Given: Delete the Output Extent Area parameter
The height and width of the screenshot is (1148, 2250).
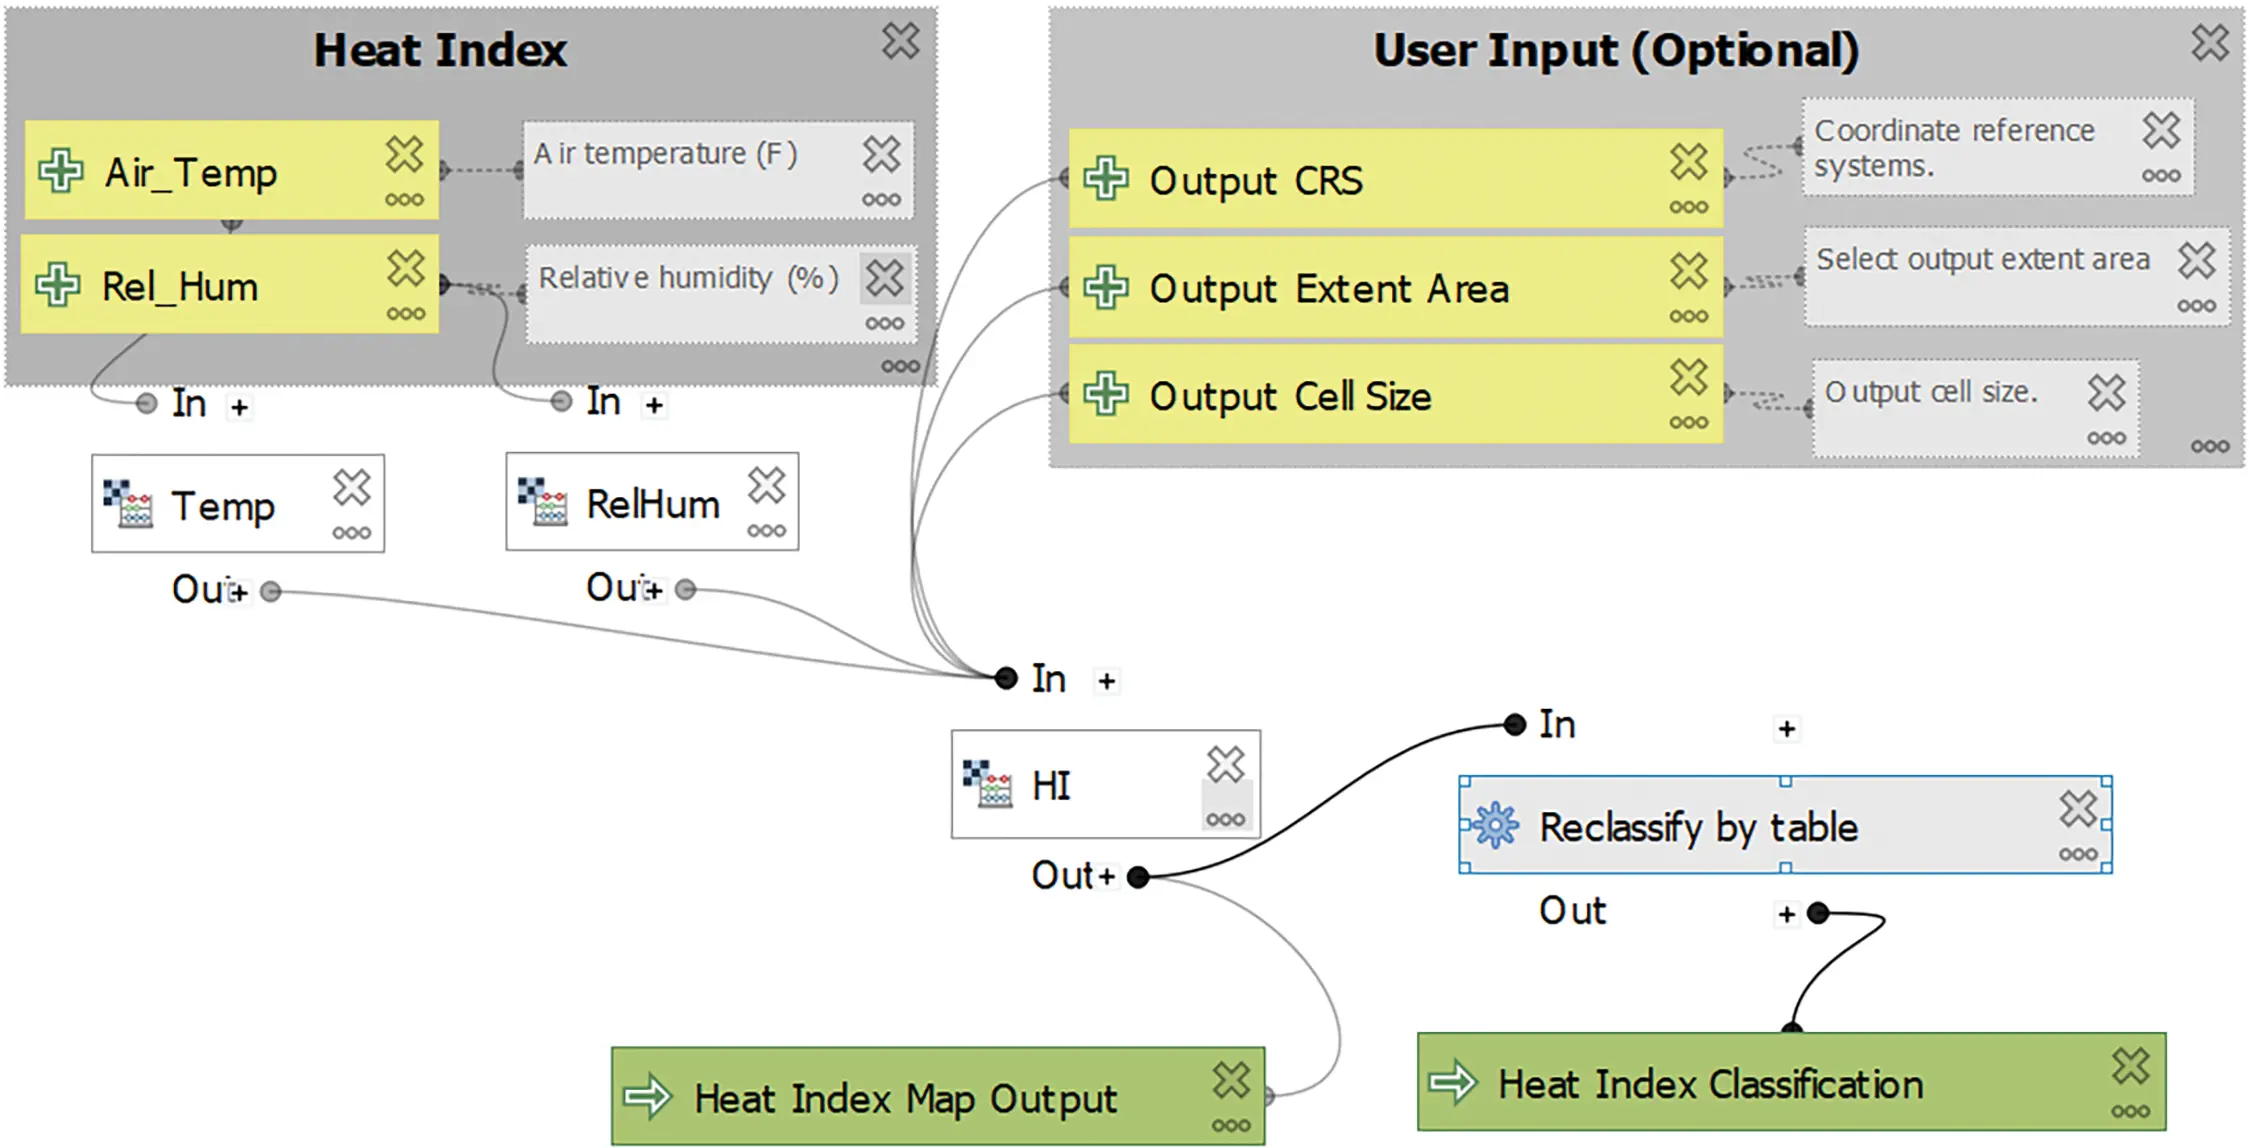Looking at the screenshot, I should pos(1689,270).
